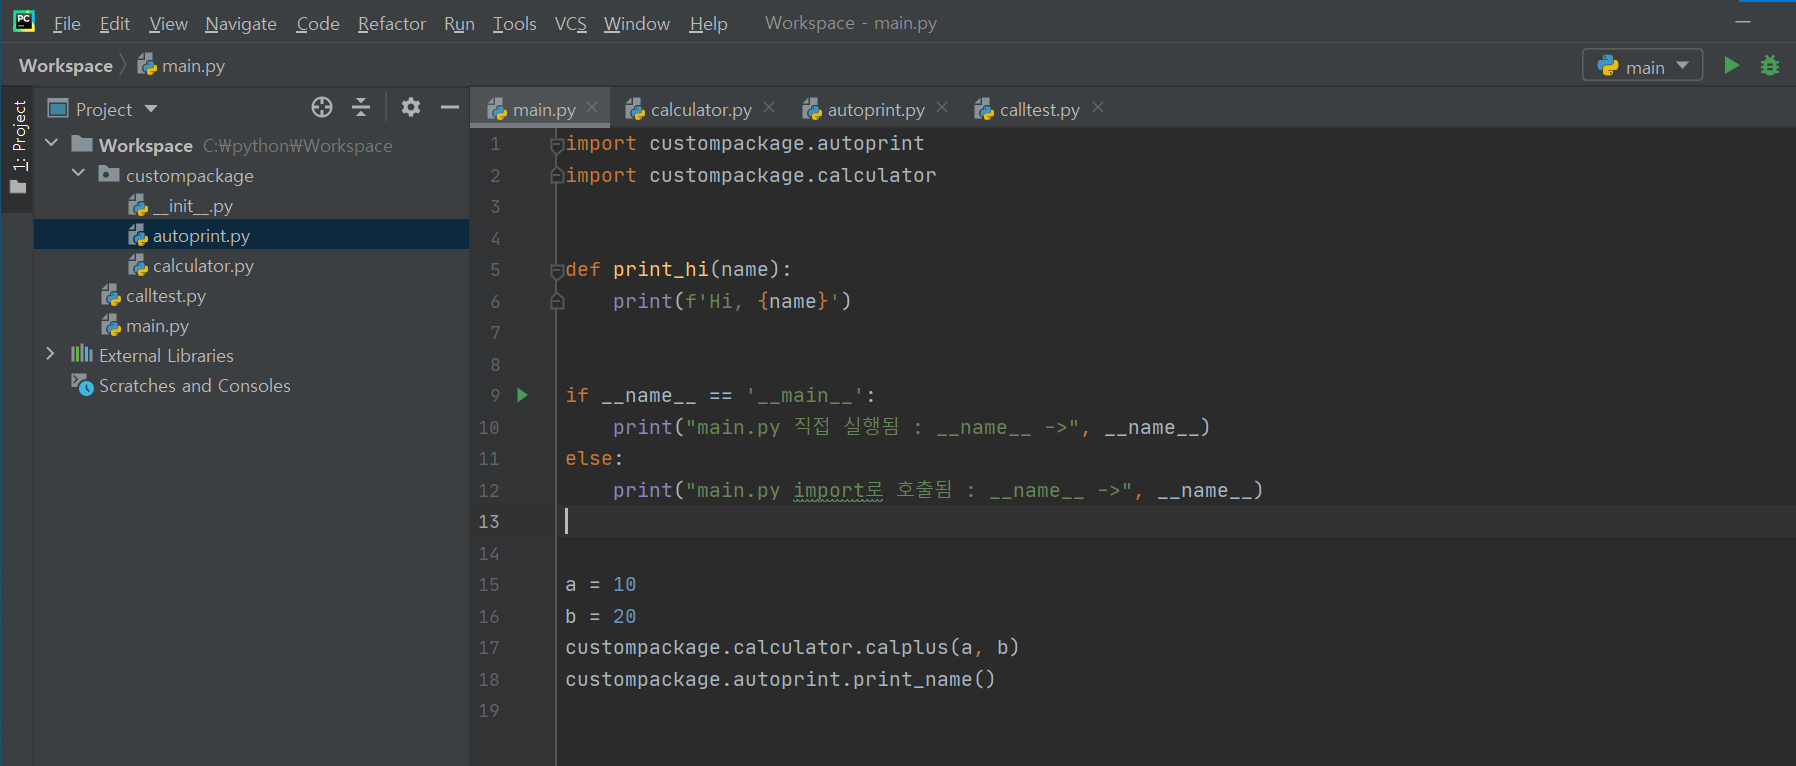Close the calculator.py editor tab
The image size is (1796, 766).
point(769,108)
